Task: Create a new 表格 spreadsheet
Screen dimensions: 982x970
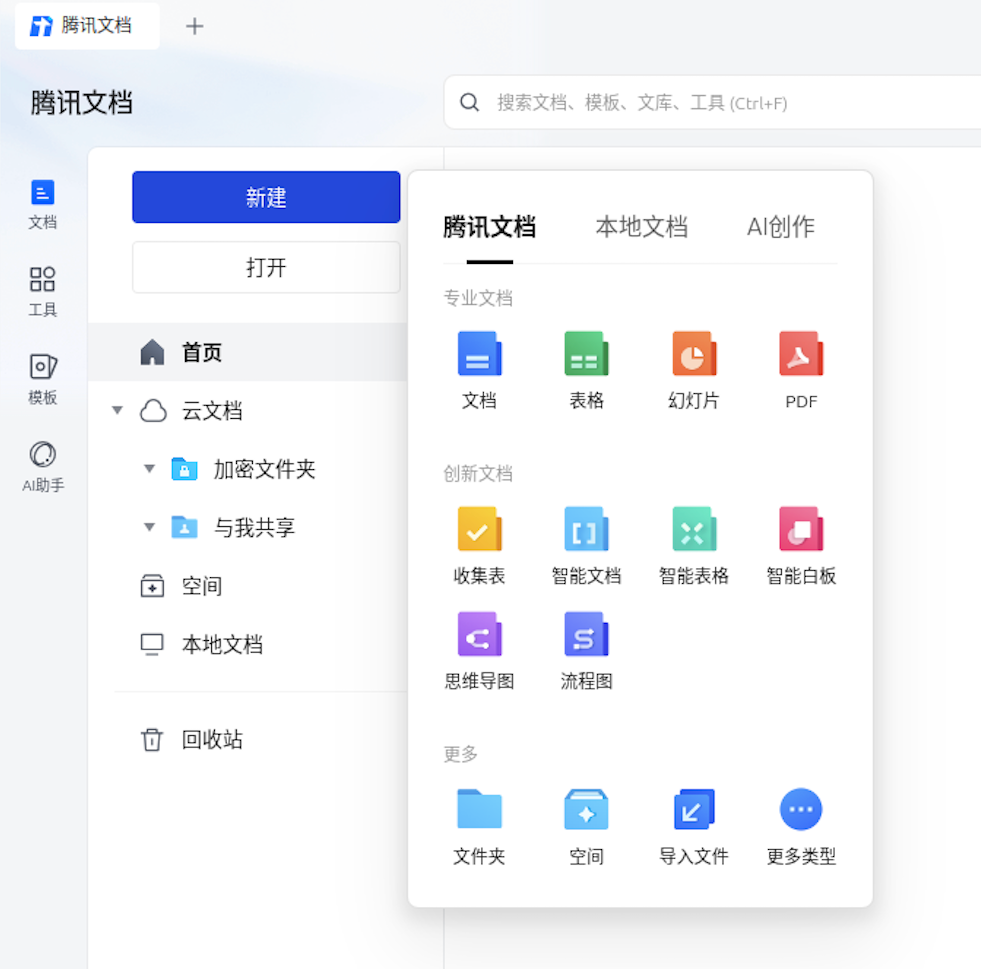Action: point(586,369)
